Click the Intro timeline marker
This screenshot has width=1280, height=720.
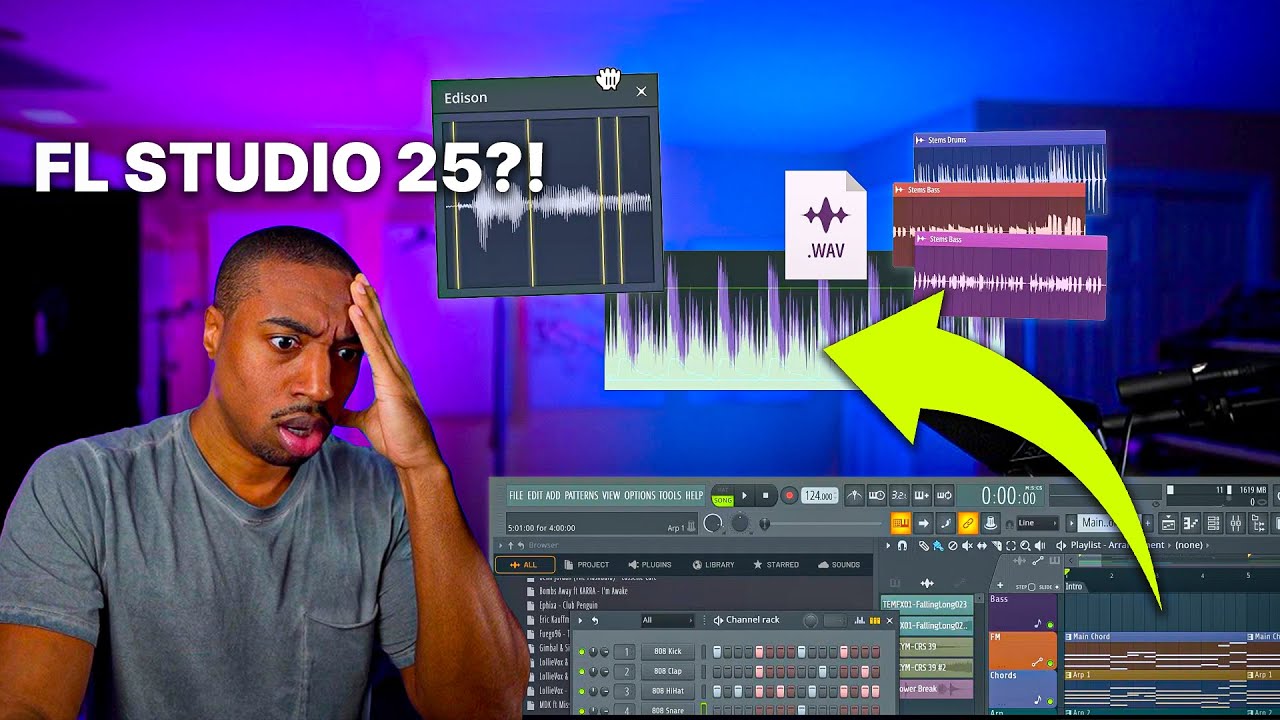pos(1074,587)
